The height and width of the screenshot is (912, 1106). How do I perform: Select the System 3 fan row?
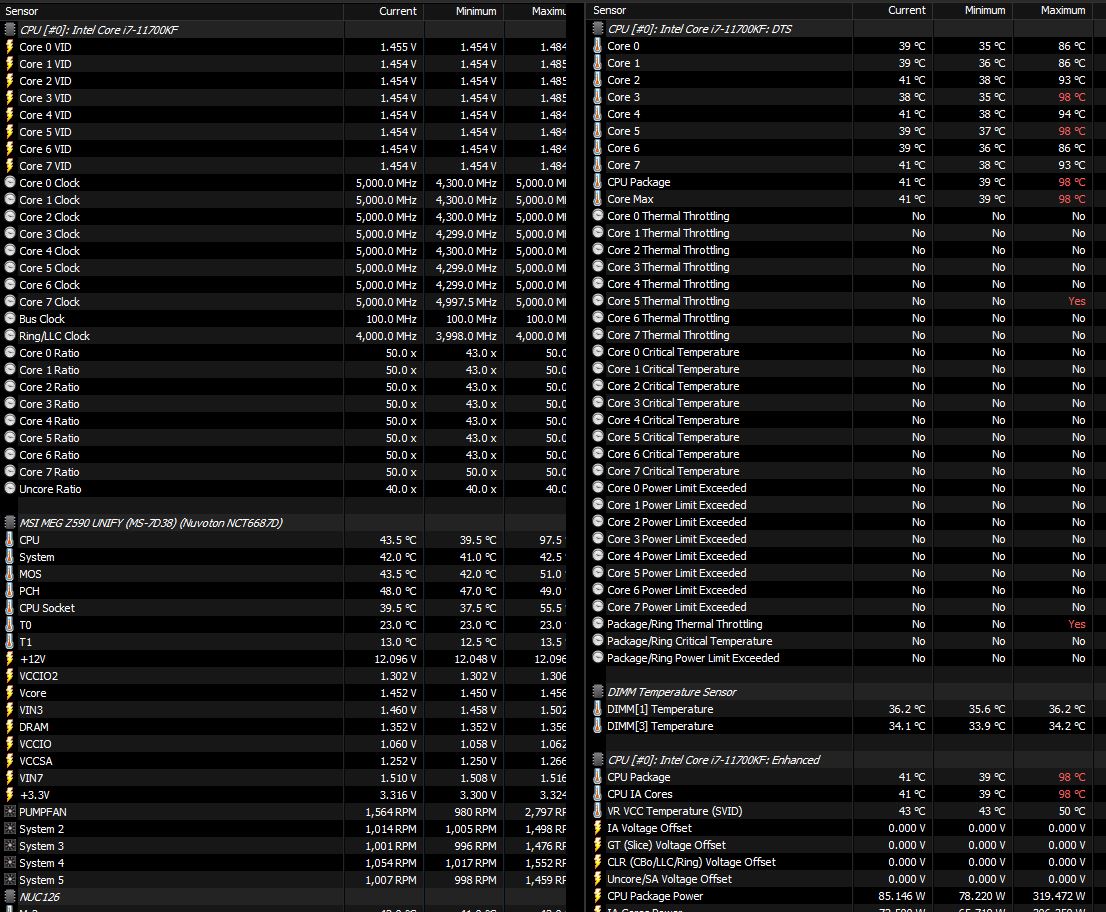[283, 846]
